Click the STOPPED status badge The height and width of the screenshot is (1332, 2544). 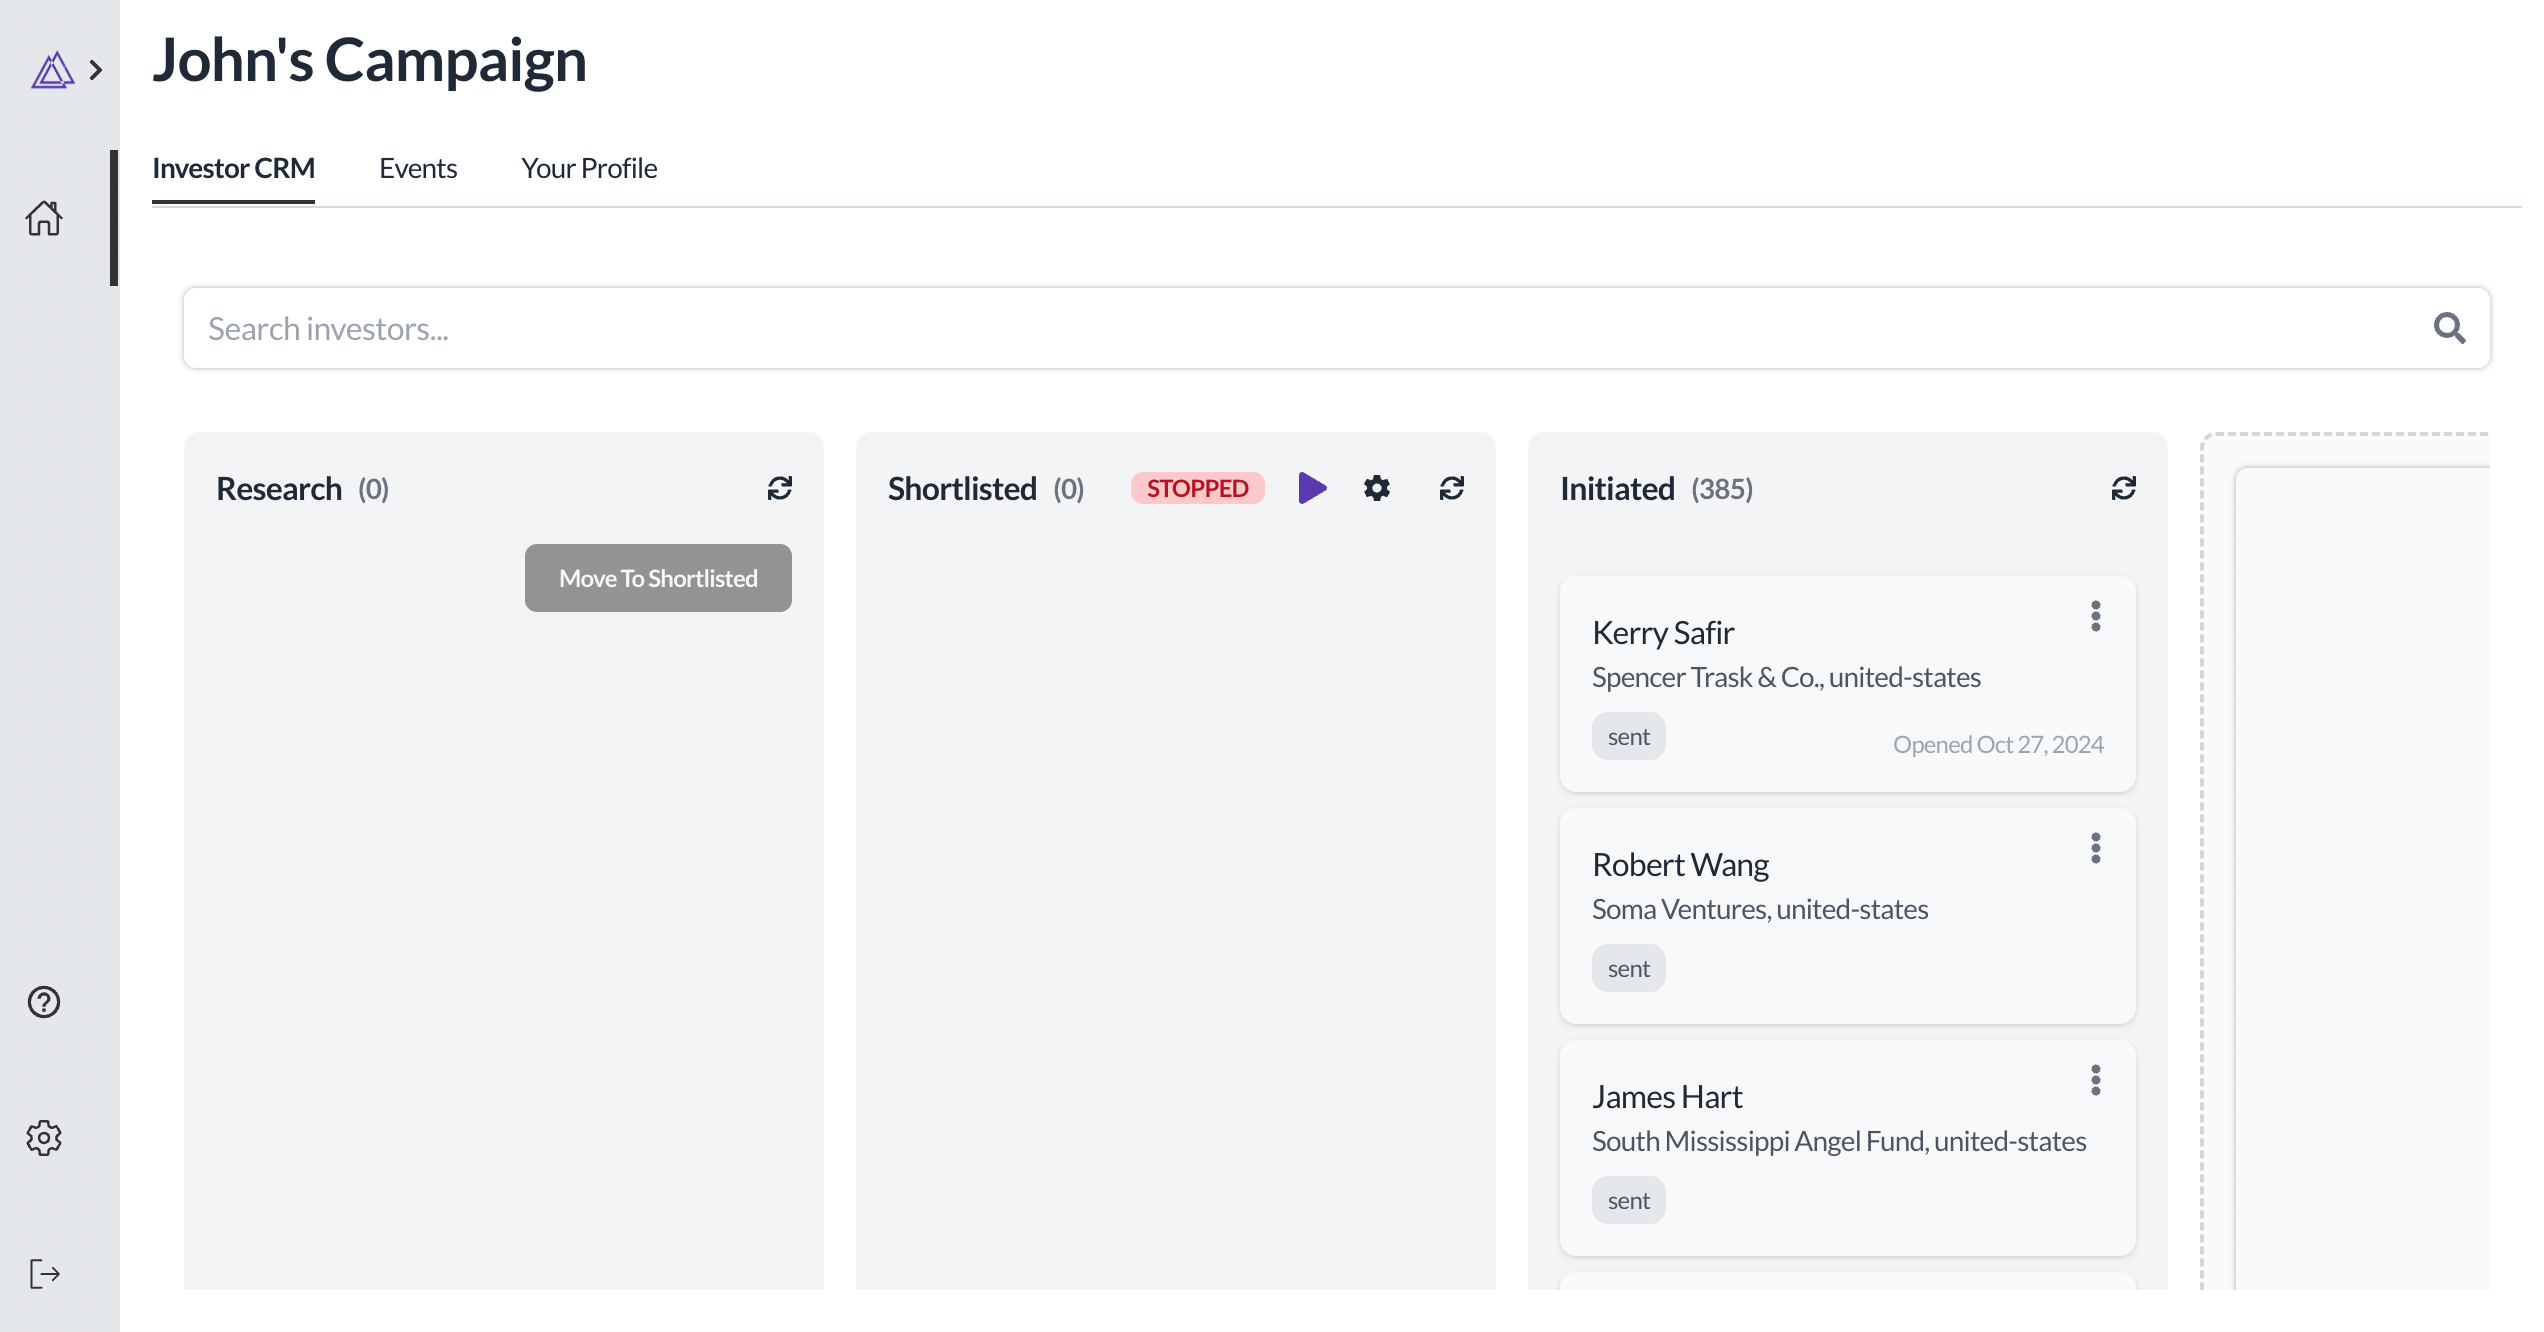[x=1197, y=488]
